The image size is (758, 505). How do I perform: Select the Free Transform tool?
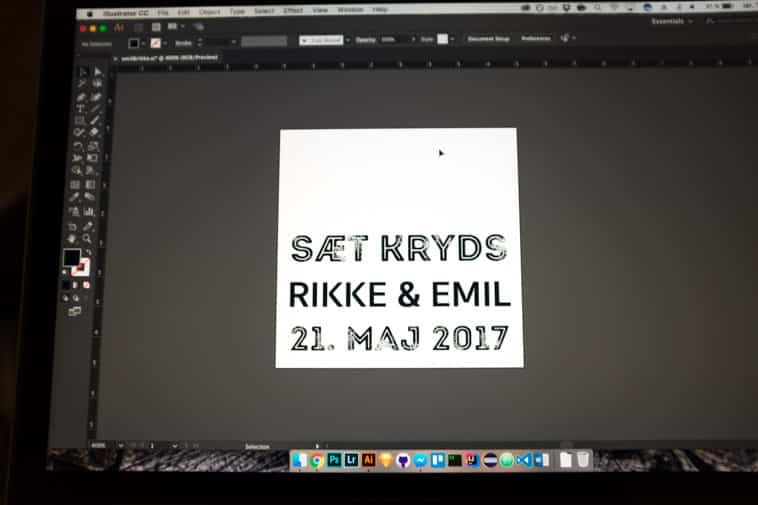point(92,158)
